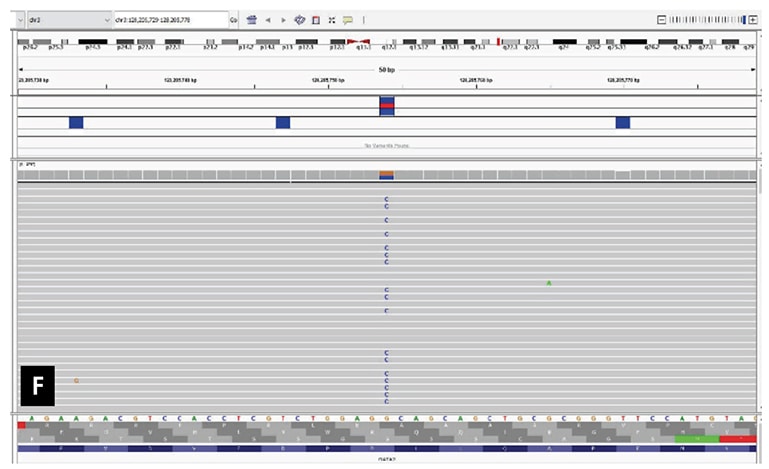This screenshot has height=469, width=769.
Task: Click the resize tracks to fit icon
Action: (332, 19)
